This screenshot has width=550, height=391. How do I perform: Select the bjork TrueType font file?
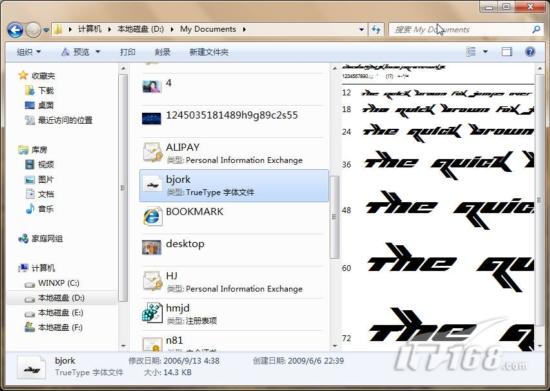[x=234, y=186]
